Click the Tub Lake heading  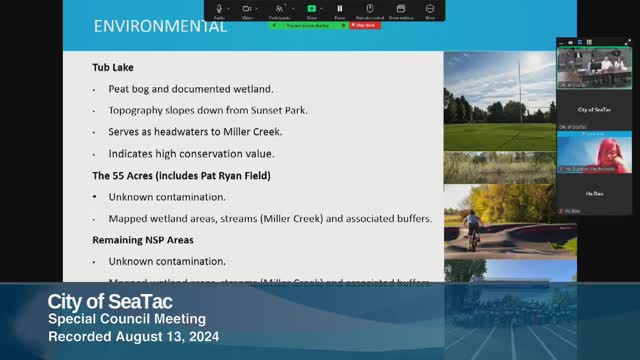point(113,67)
